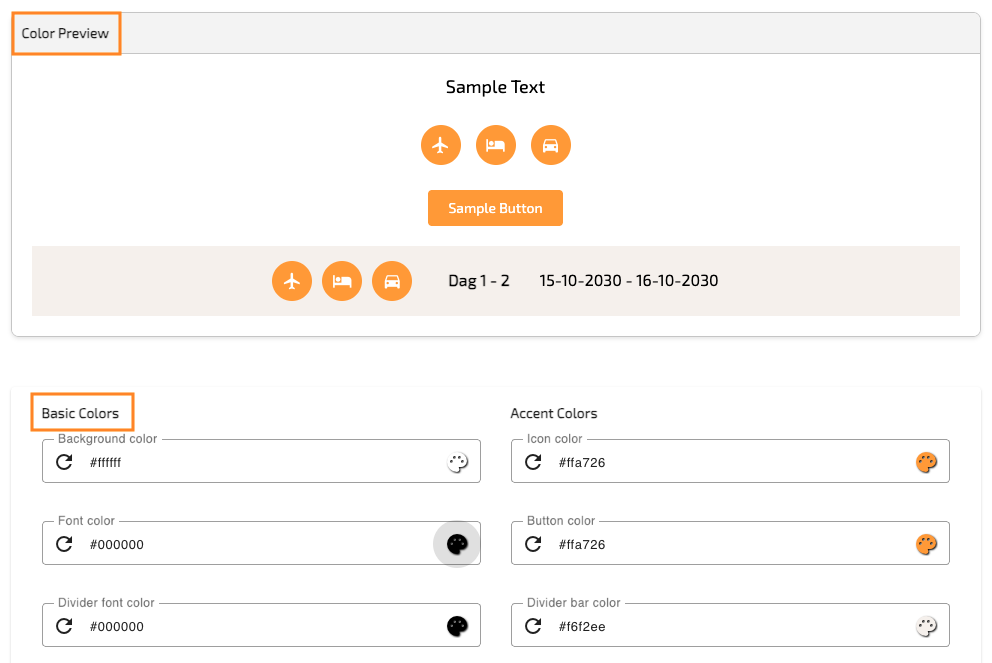The image size is (992, 663).
Task: Click the Sample Button
Action: pos(495,208)
